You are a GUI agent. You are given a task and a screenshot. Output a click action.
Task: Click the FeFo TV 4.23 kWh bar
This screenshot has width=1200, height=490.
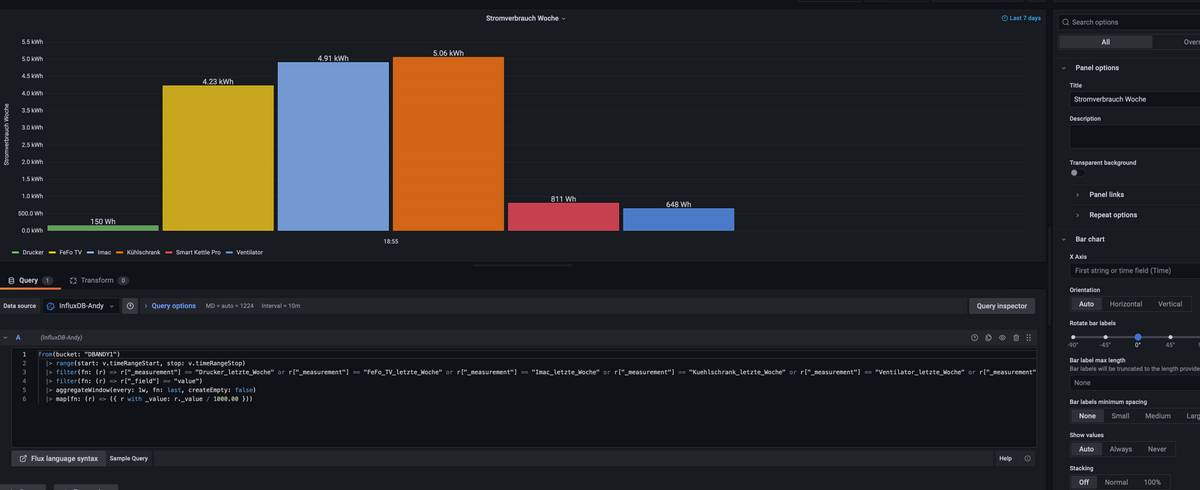(x=218, y=158)
